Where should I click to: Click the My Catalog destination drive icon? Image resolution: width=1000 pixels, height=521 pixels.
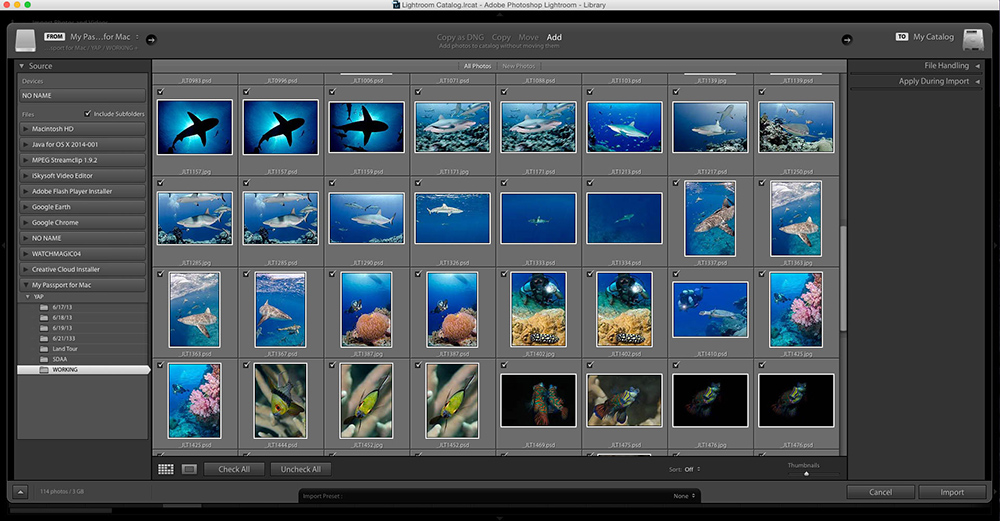(x=973, y=41)
